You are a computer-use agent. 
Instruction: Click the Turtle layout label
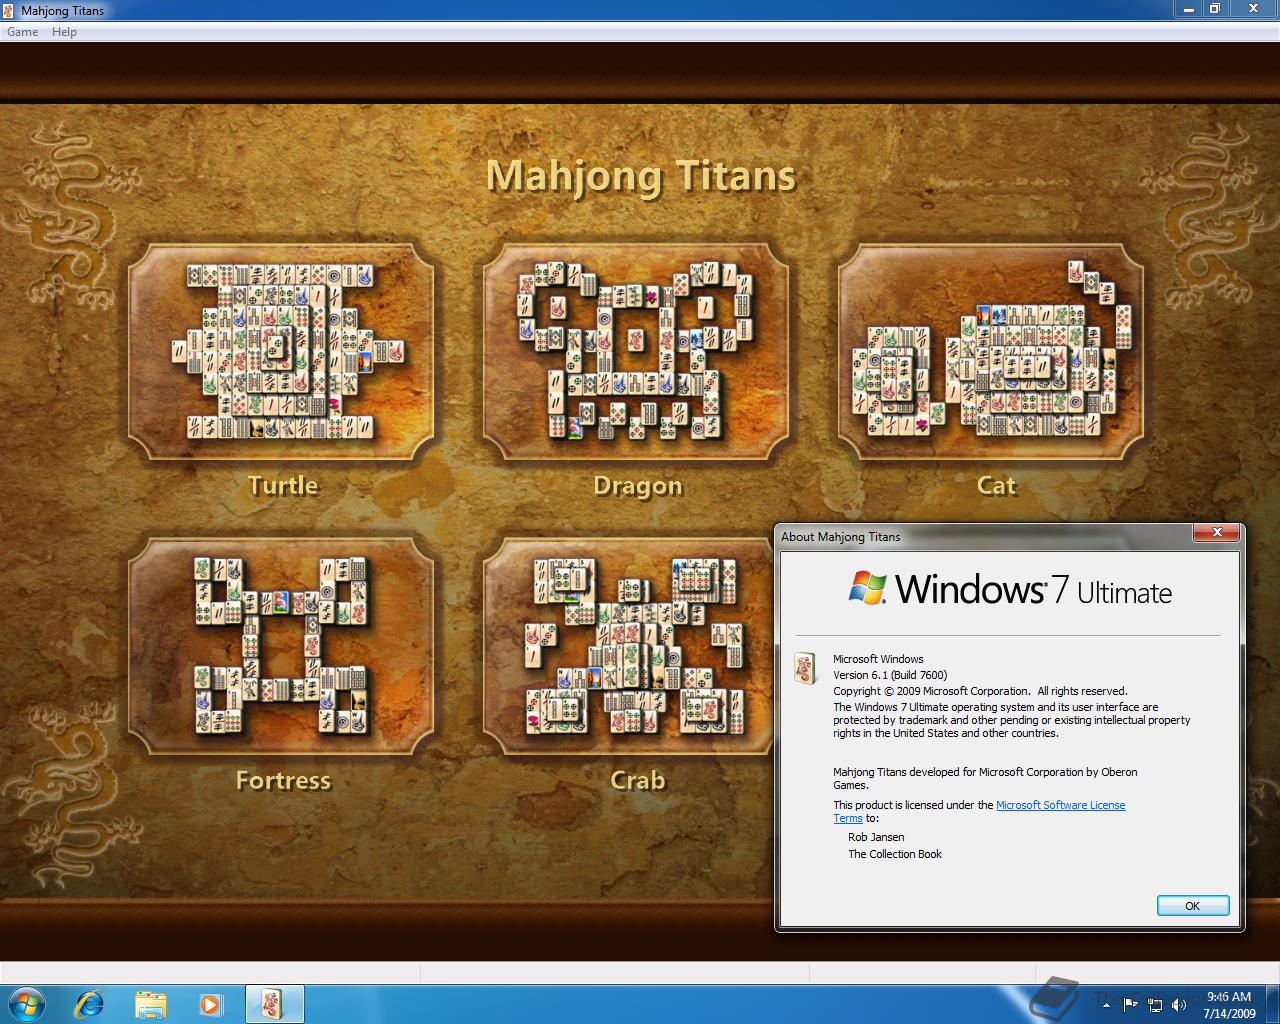tap(283, 486)
